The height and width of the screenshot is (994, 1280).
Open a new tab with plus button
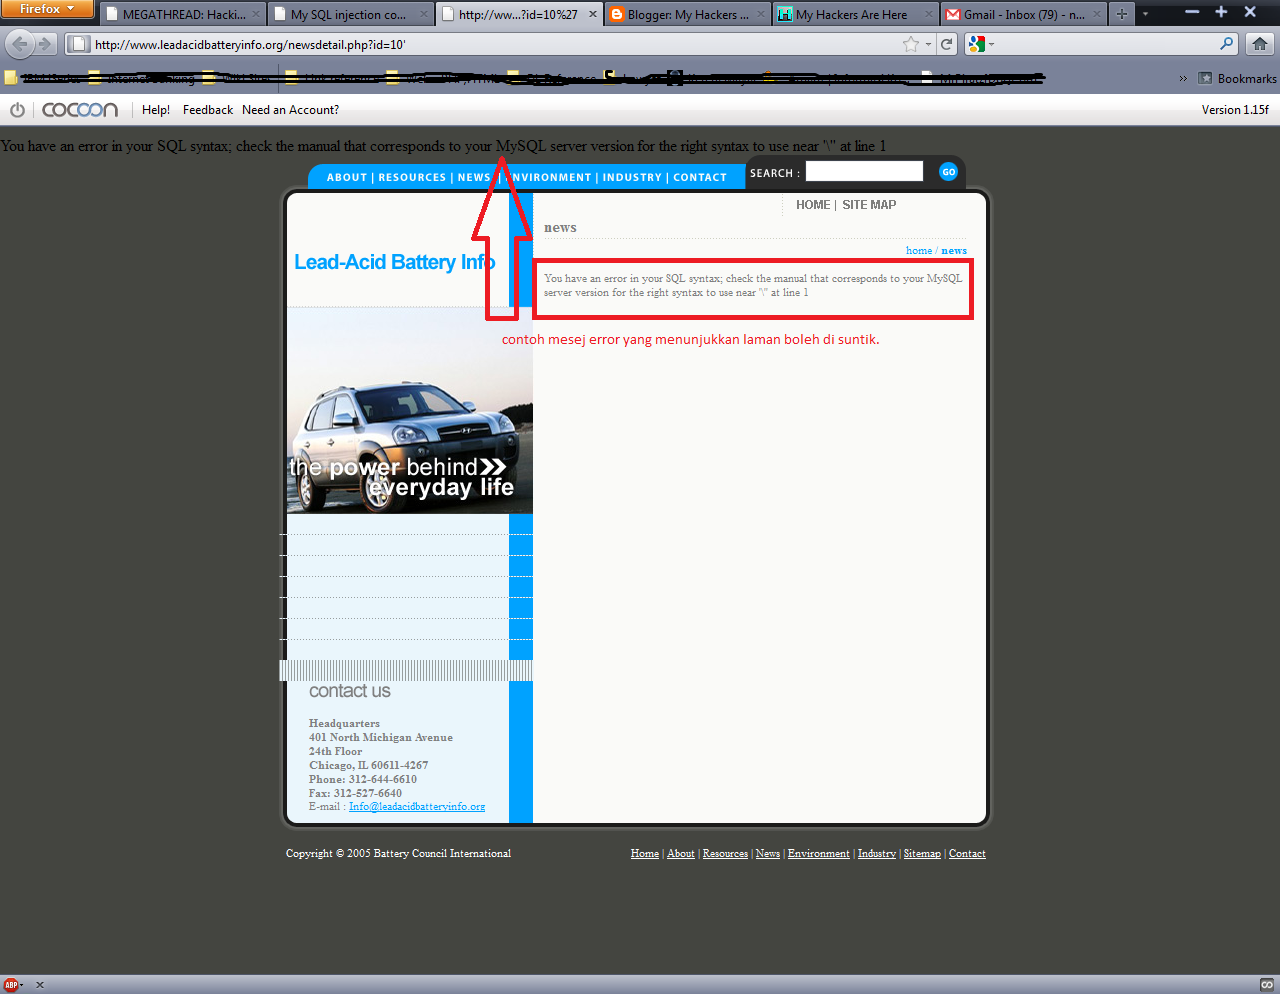click(1122, 14)
